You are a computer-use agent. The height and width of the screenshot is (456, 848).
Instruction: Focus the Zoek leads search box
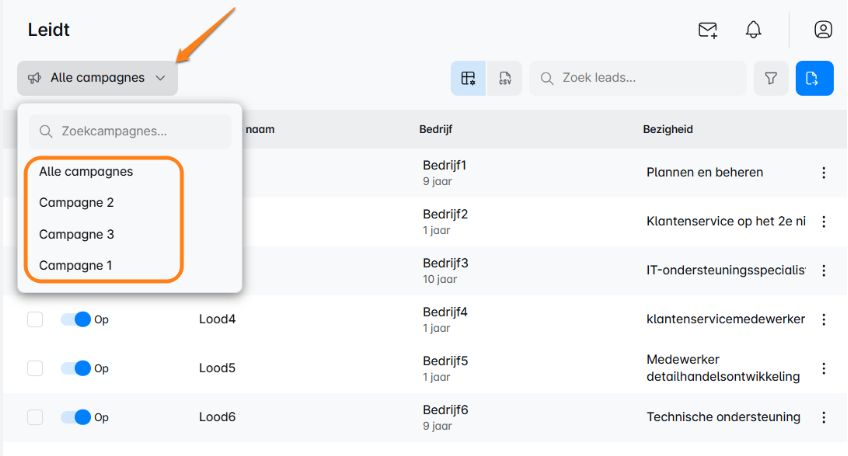tap(640, 78)
